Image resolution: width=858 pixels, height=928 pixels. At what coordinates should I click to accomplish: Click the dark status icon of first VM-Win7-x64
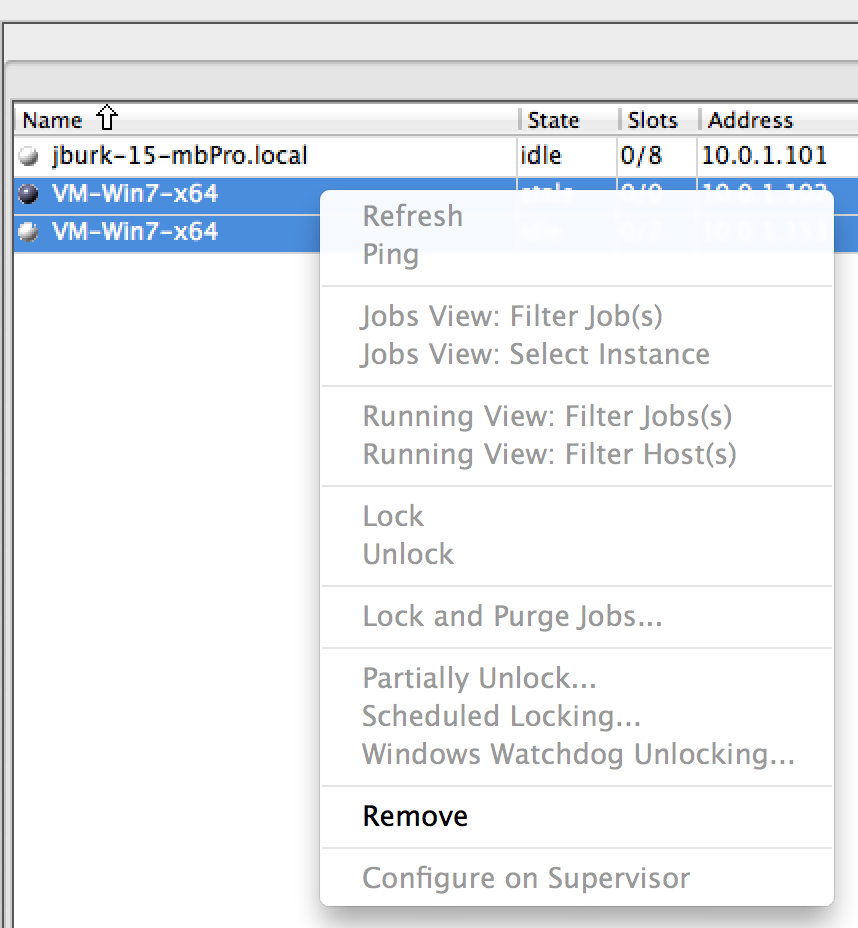click(x=29, y=194)
